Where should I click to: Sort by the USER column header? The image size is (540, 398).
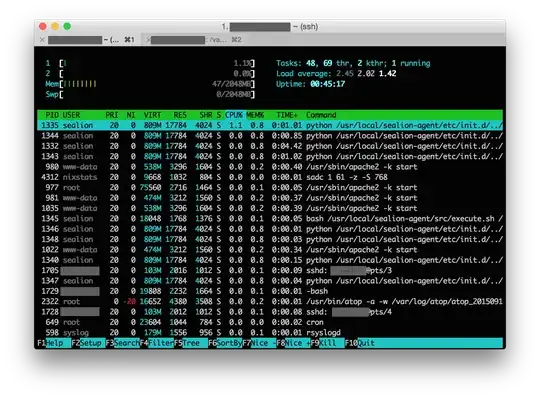71,115
